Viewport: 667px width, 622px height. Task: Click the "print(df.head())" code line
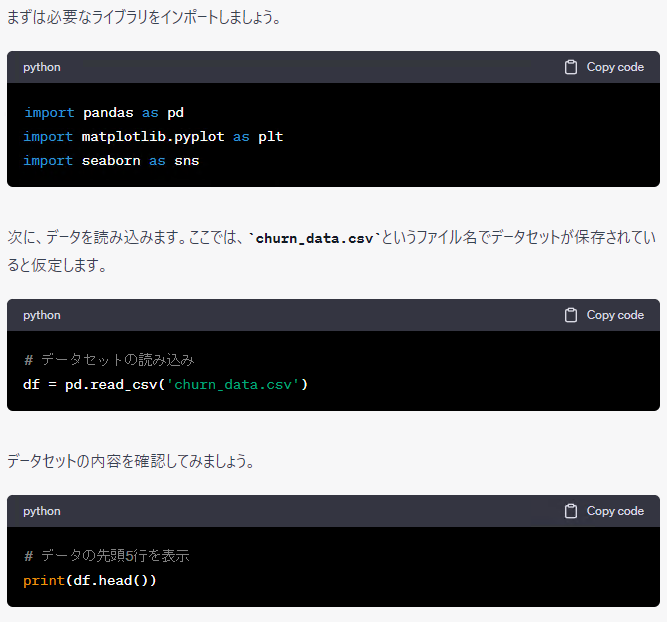click(x=90, y=580)
